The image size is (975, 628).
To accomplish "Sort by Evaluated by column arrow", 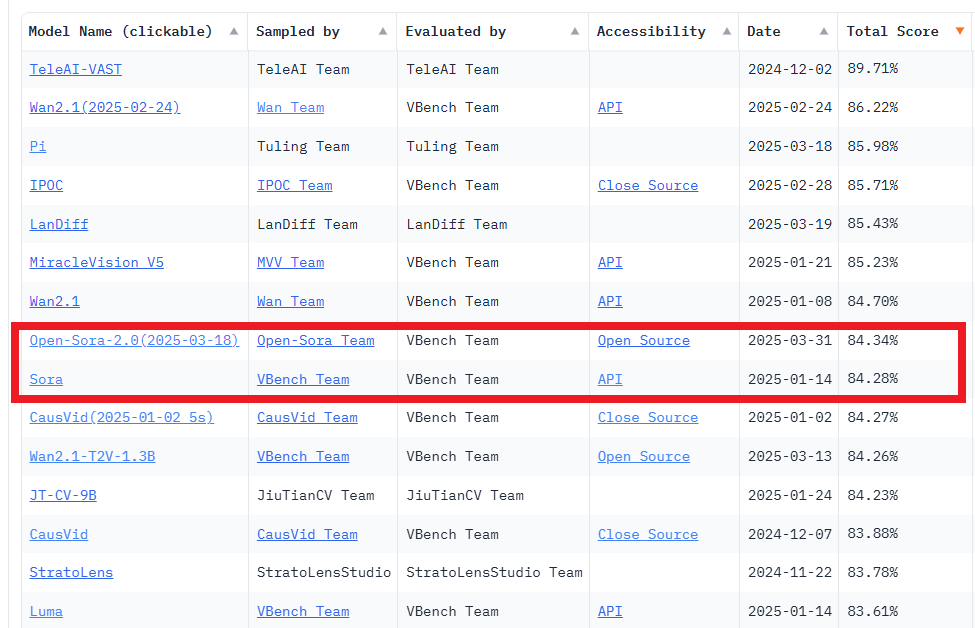I will (x=575, y=31).
